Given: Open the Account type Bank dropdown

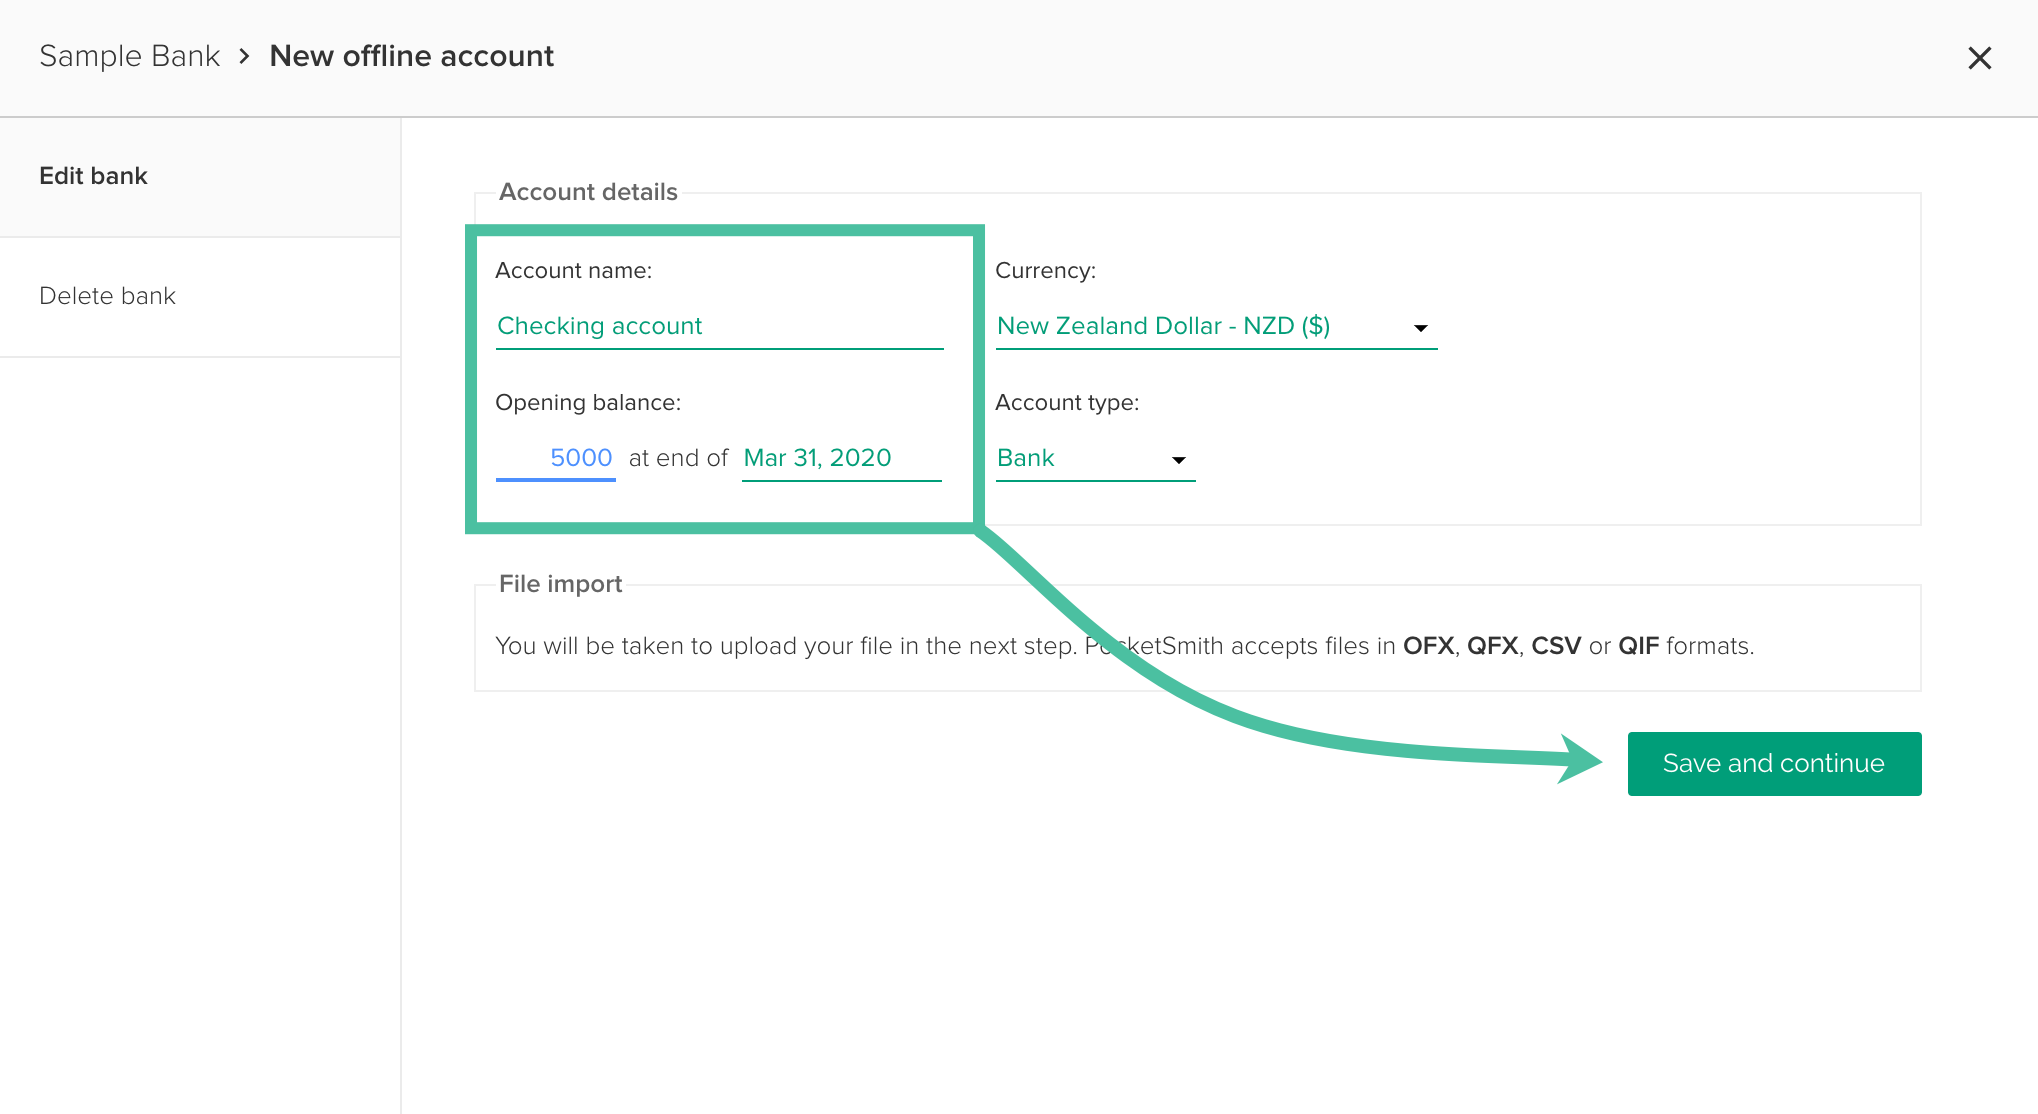Looking at the screenshot, I should click(x=1095, y=459).
